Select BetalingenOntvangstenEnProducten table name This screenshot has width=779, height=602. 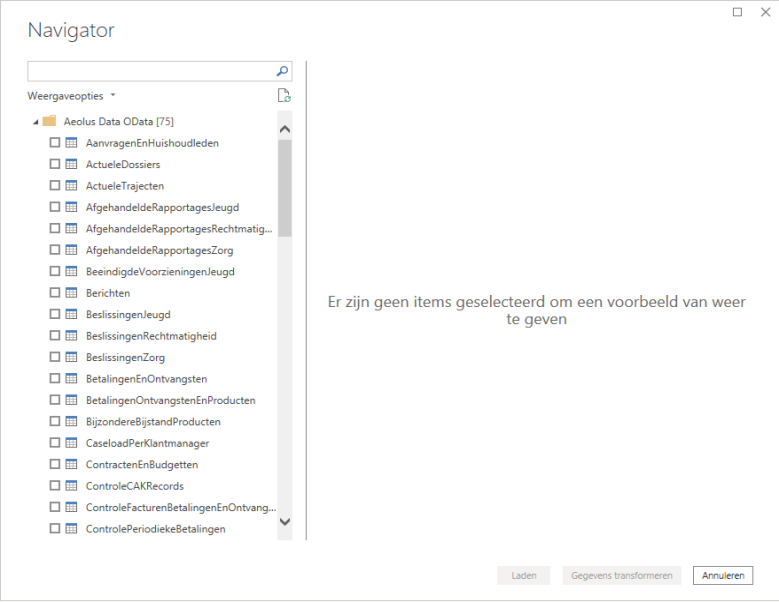[x=170, y=400]
